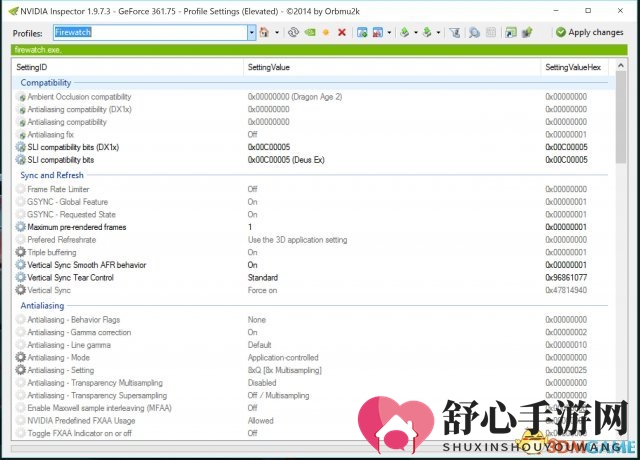Open the dropdown arrow next to Home icon

coord(277,32)
